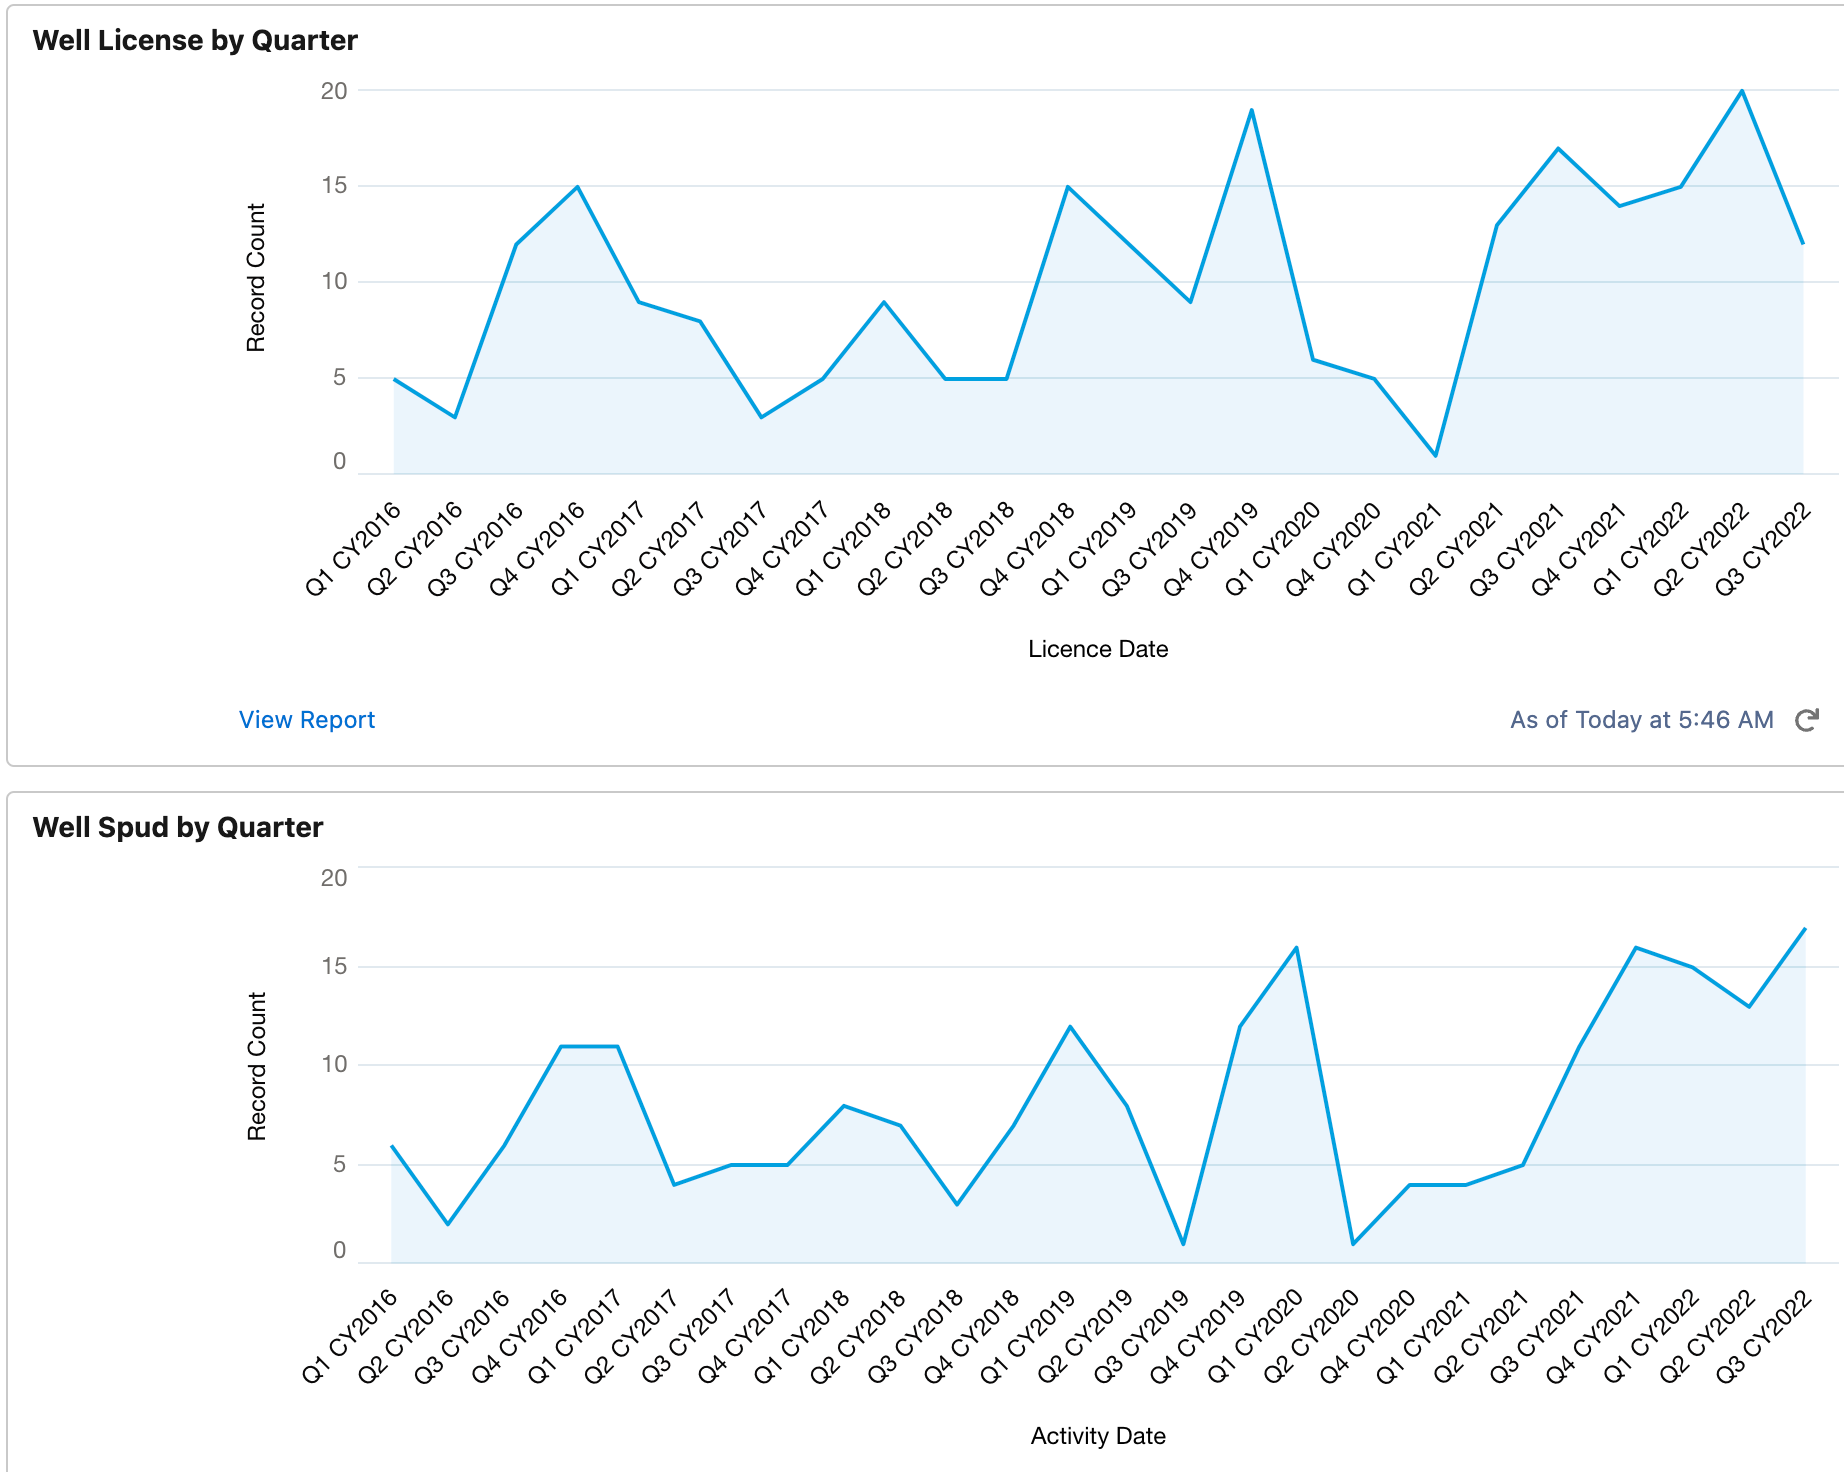Click the Record Count label of License chart

pos(256,278)
